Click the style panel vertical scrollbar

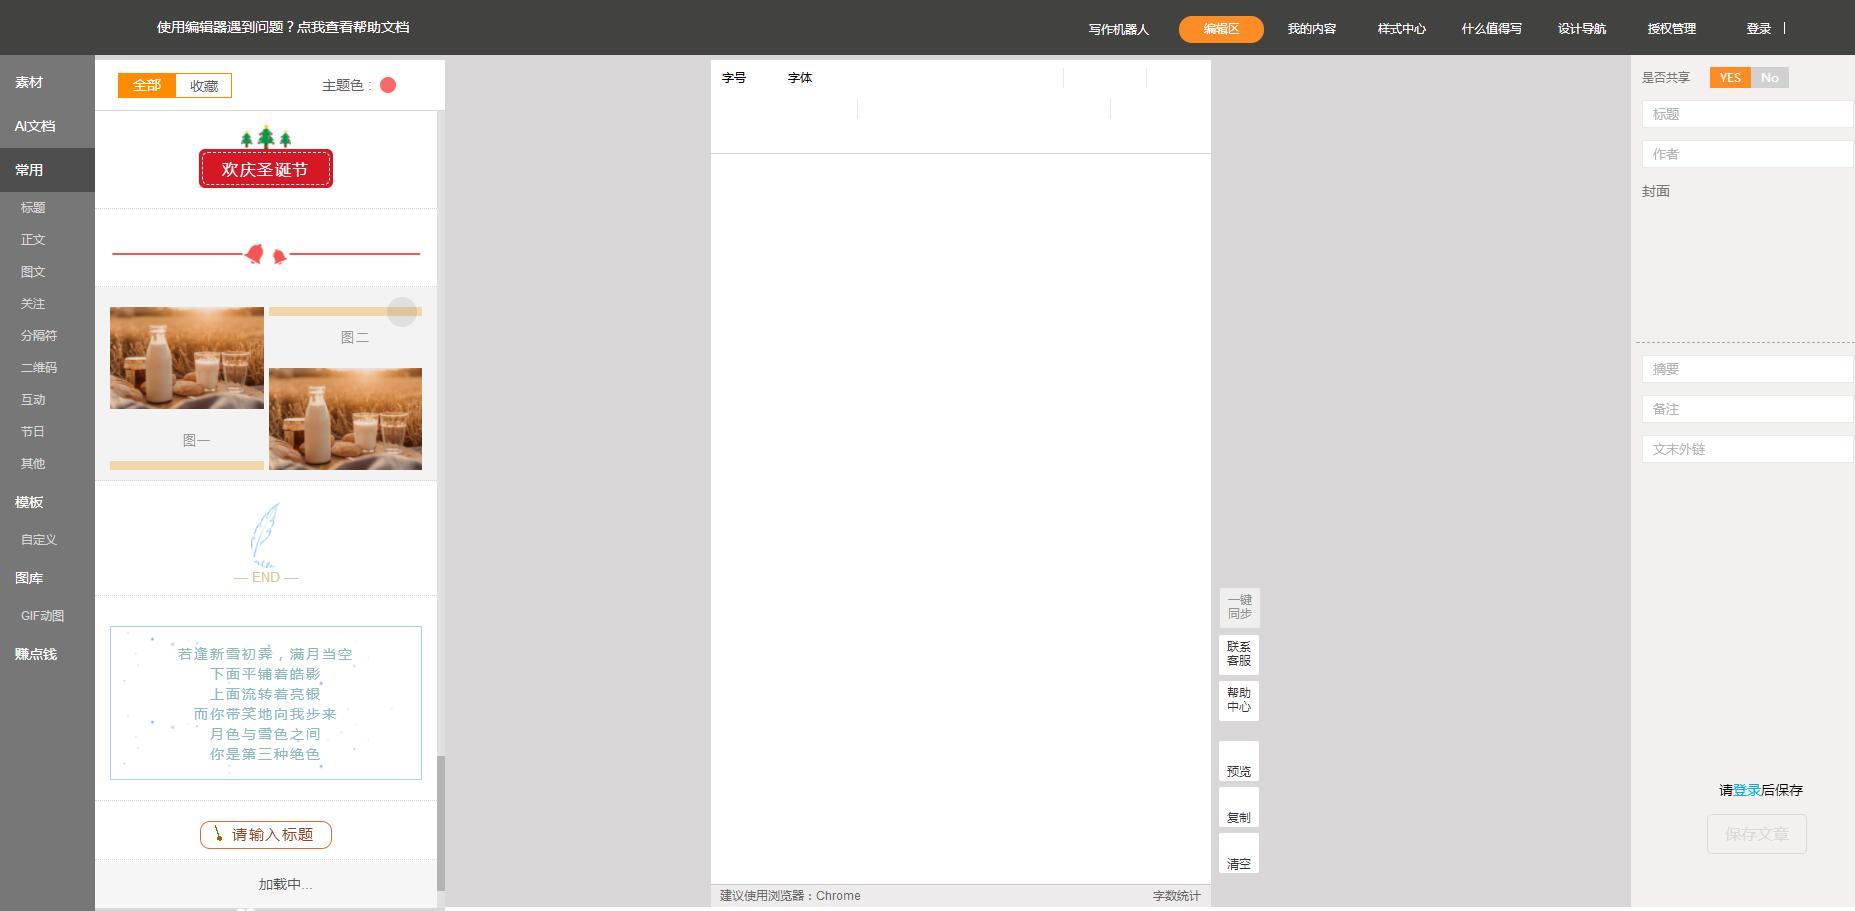tap(441, 823)
